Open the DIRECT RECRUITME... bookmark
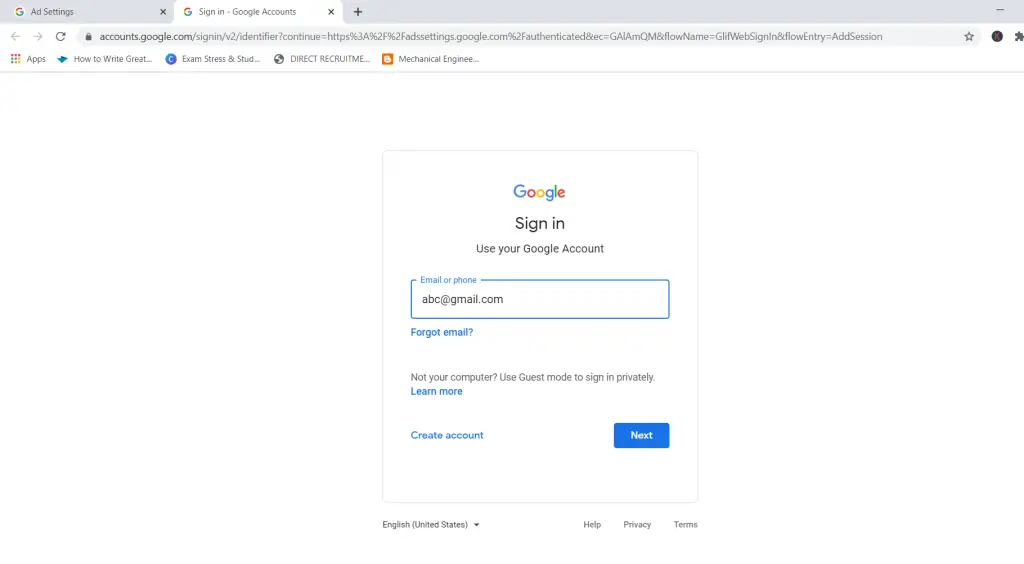The width and height of the screenshot is (1024, 564). [322, 59]
